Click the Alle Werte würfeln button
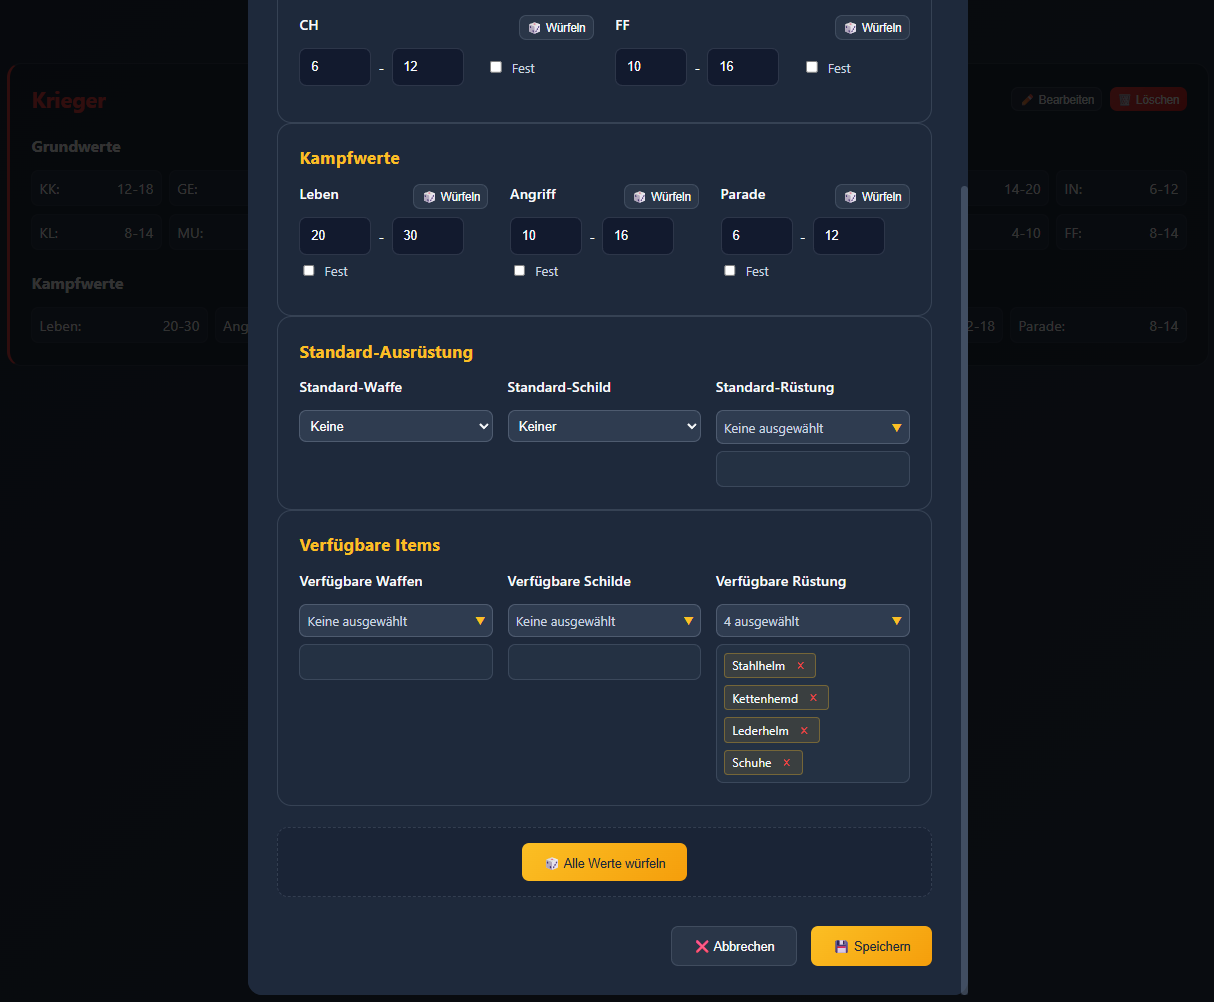Viewport: 1214px width, 1002px height. tap(604, 862)
